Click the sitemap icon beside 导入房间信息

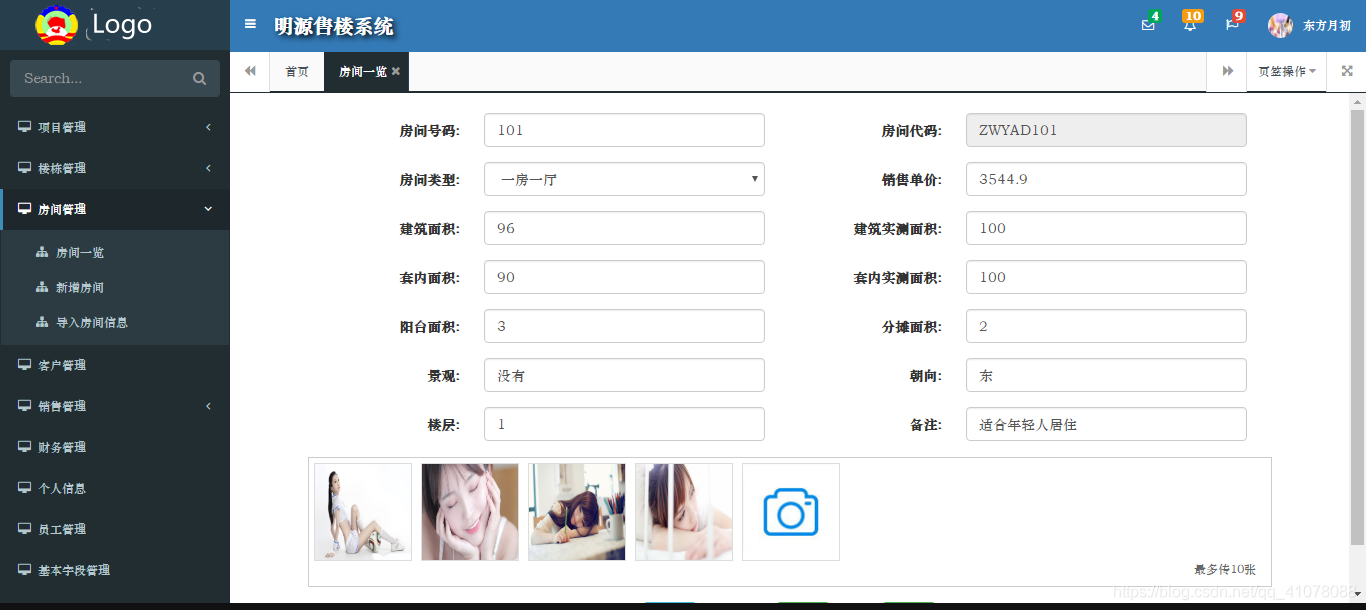tap(42, 322)
